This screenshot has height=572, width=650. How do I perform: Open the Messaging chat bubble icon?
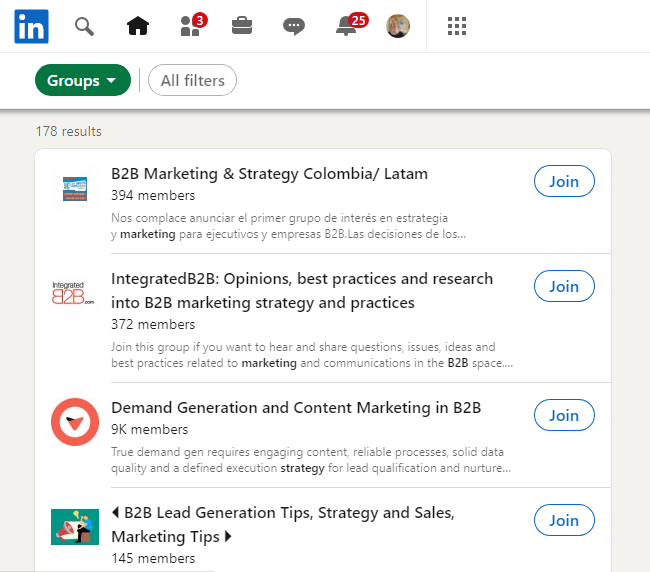[x=294, y=26]
